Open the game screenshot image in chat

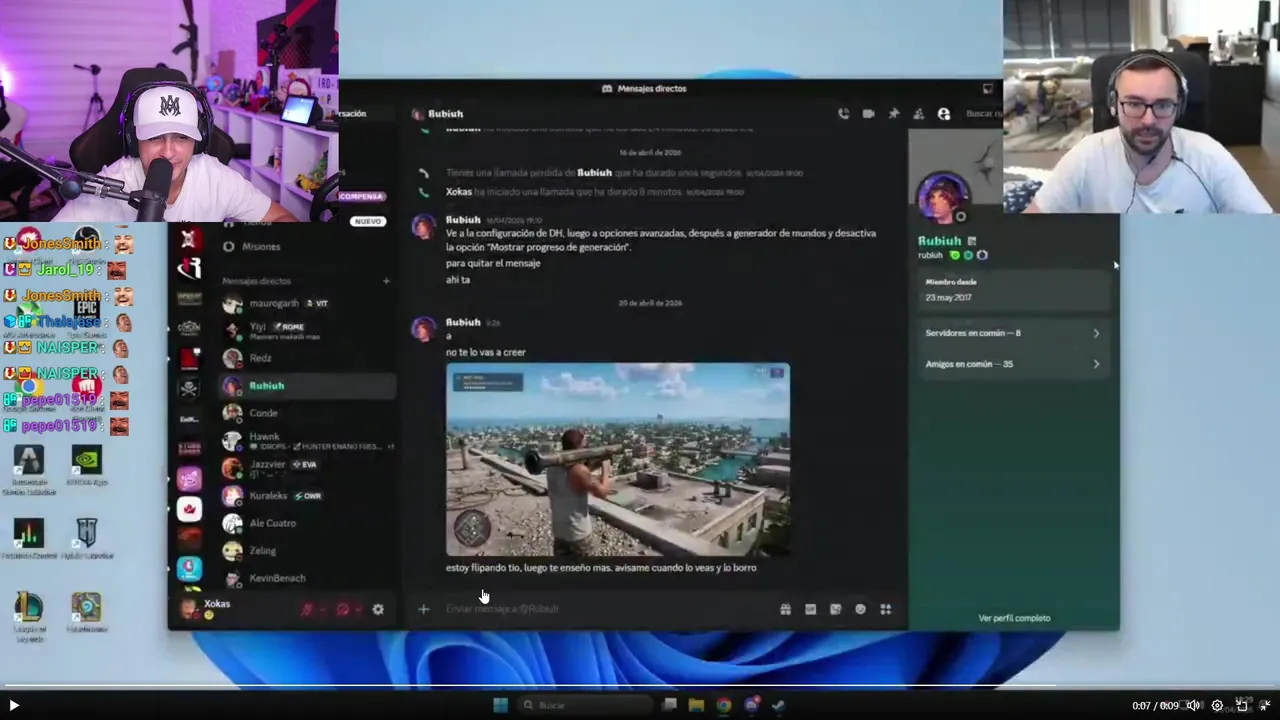pos(618,459)
